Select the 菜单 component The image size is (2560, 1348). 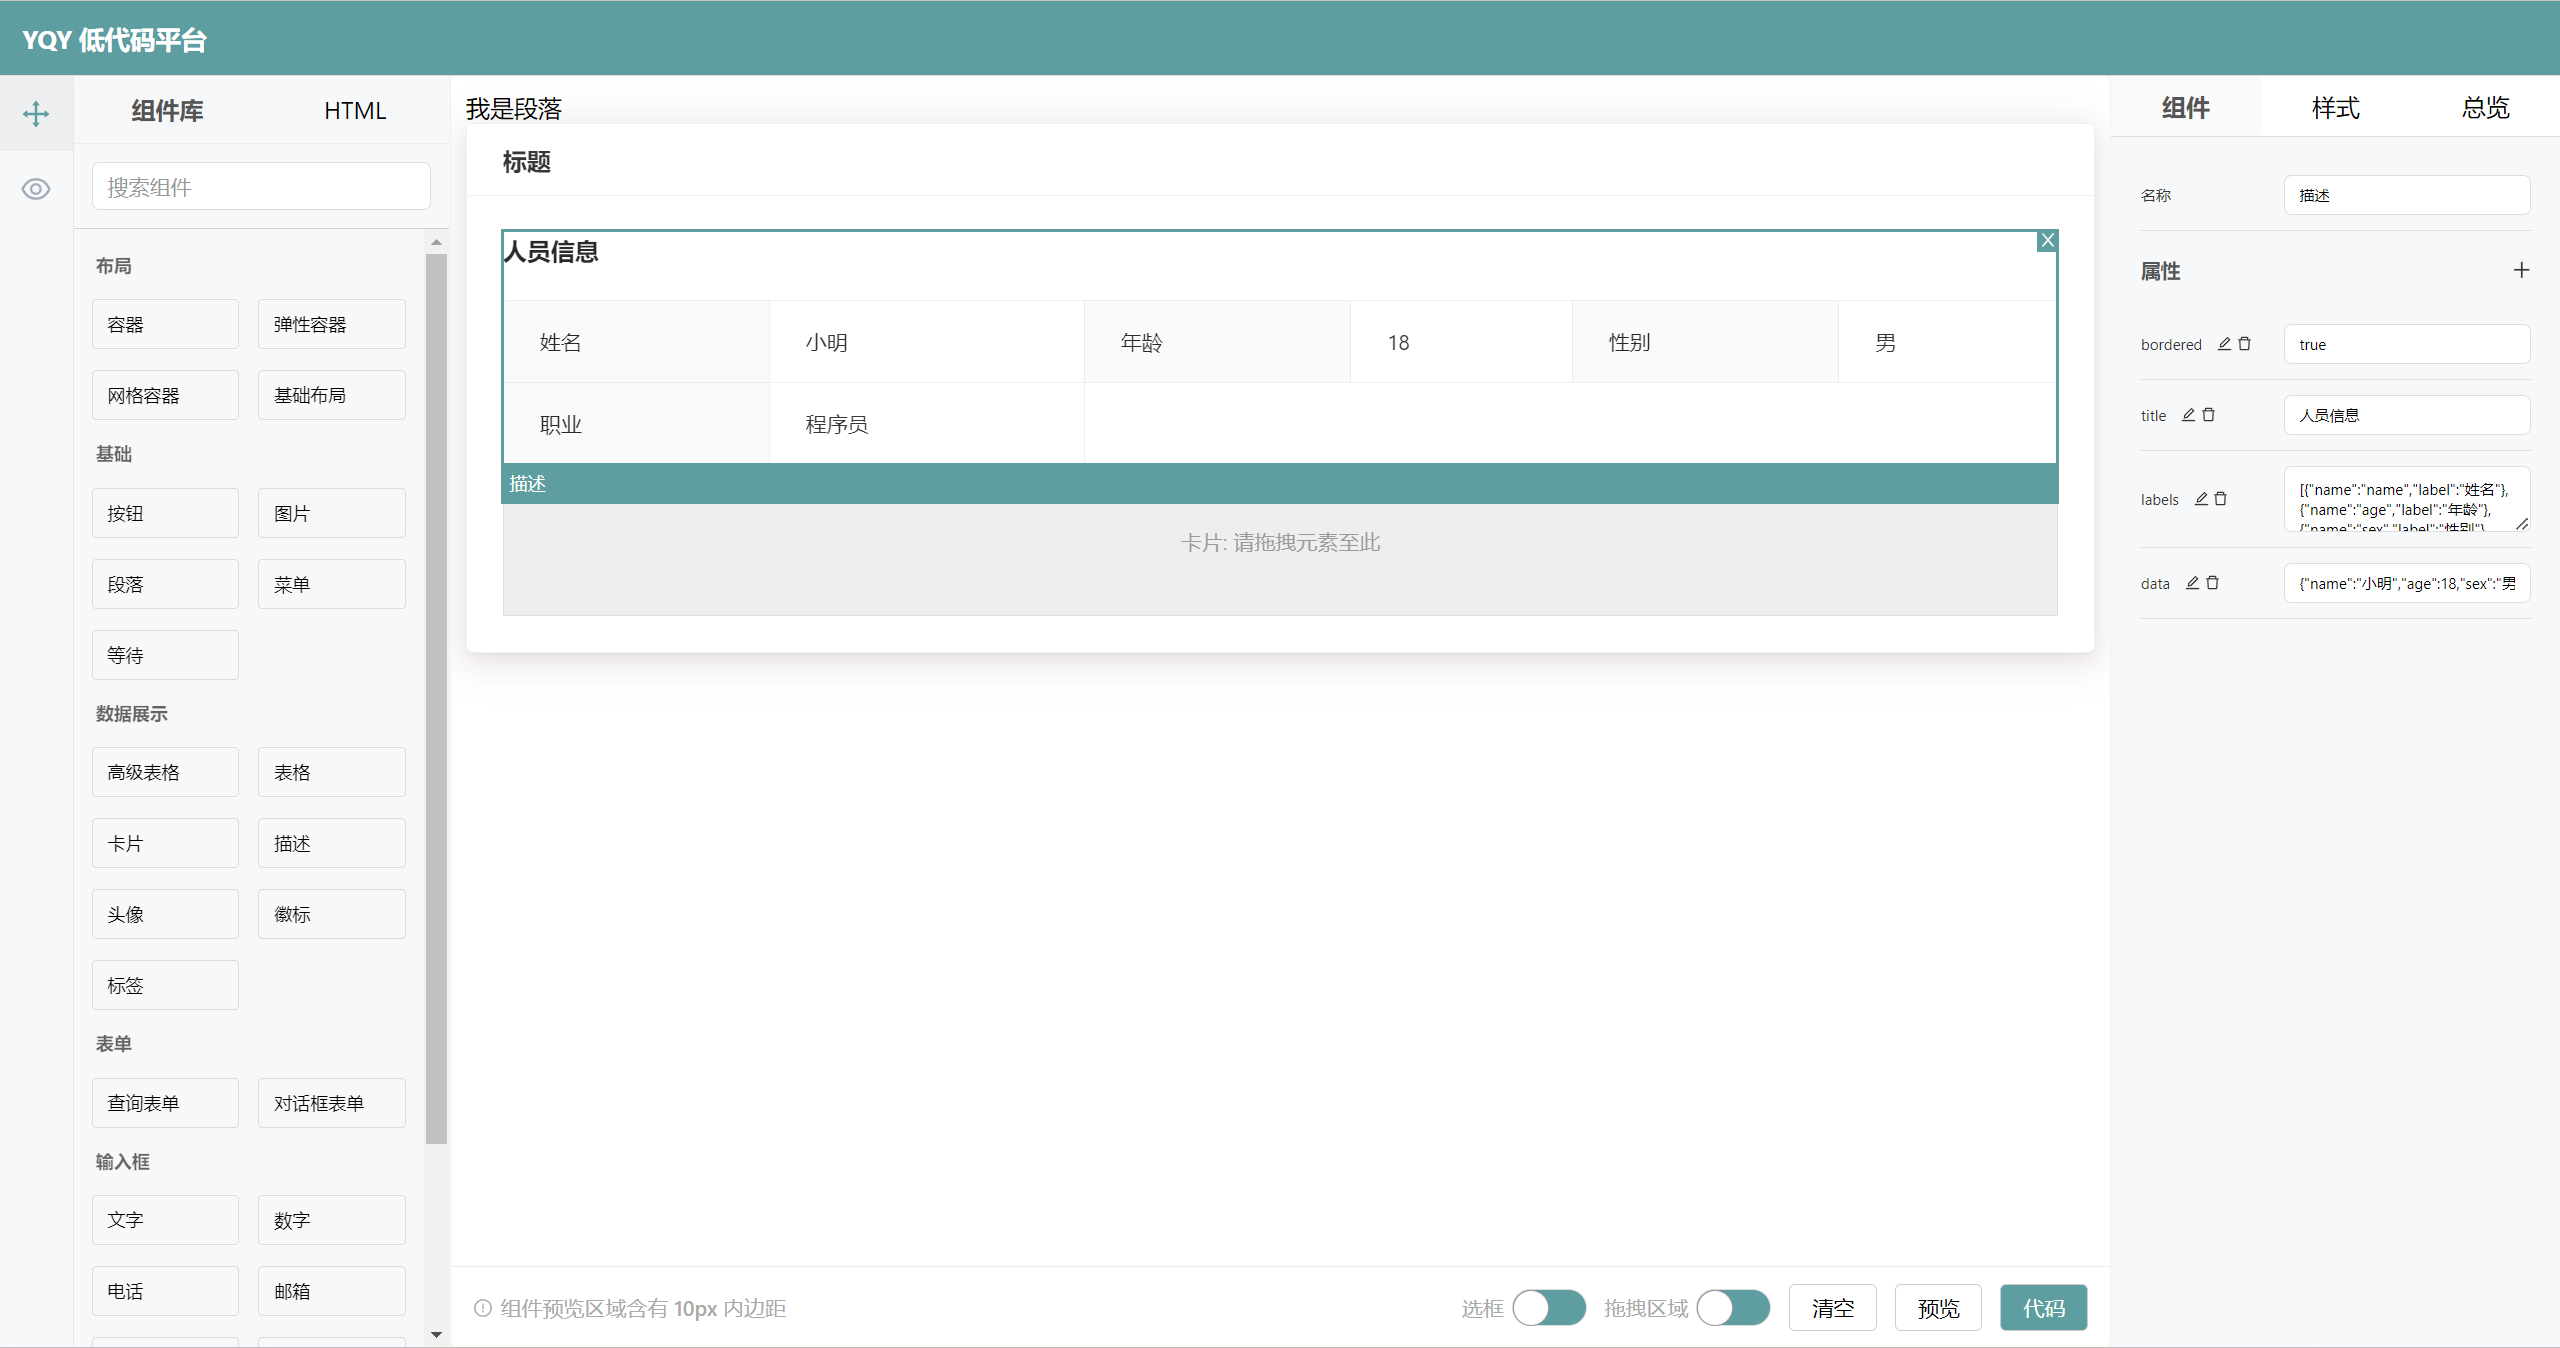click(x=332, y=585)
